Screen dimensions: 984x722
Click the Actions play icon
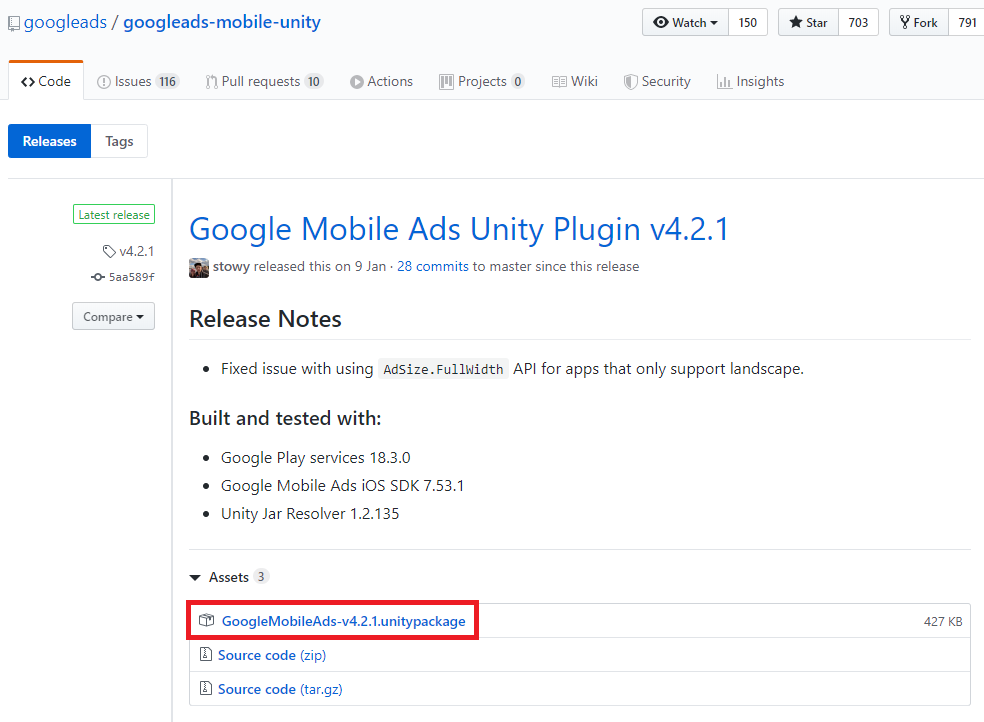(x=356, y=82)
